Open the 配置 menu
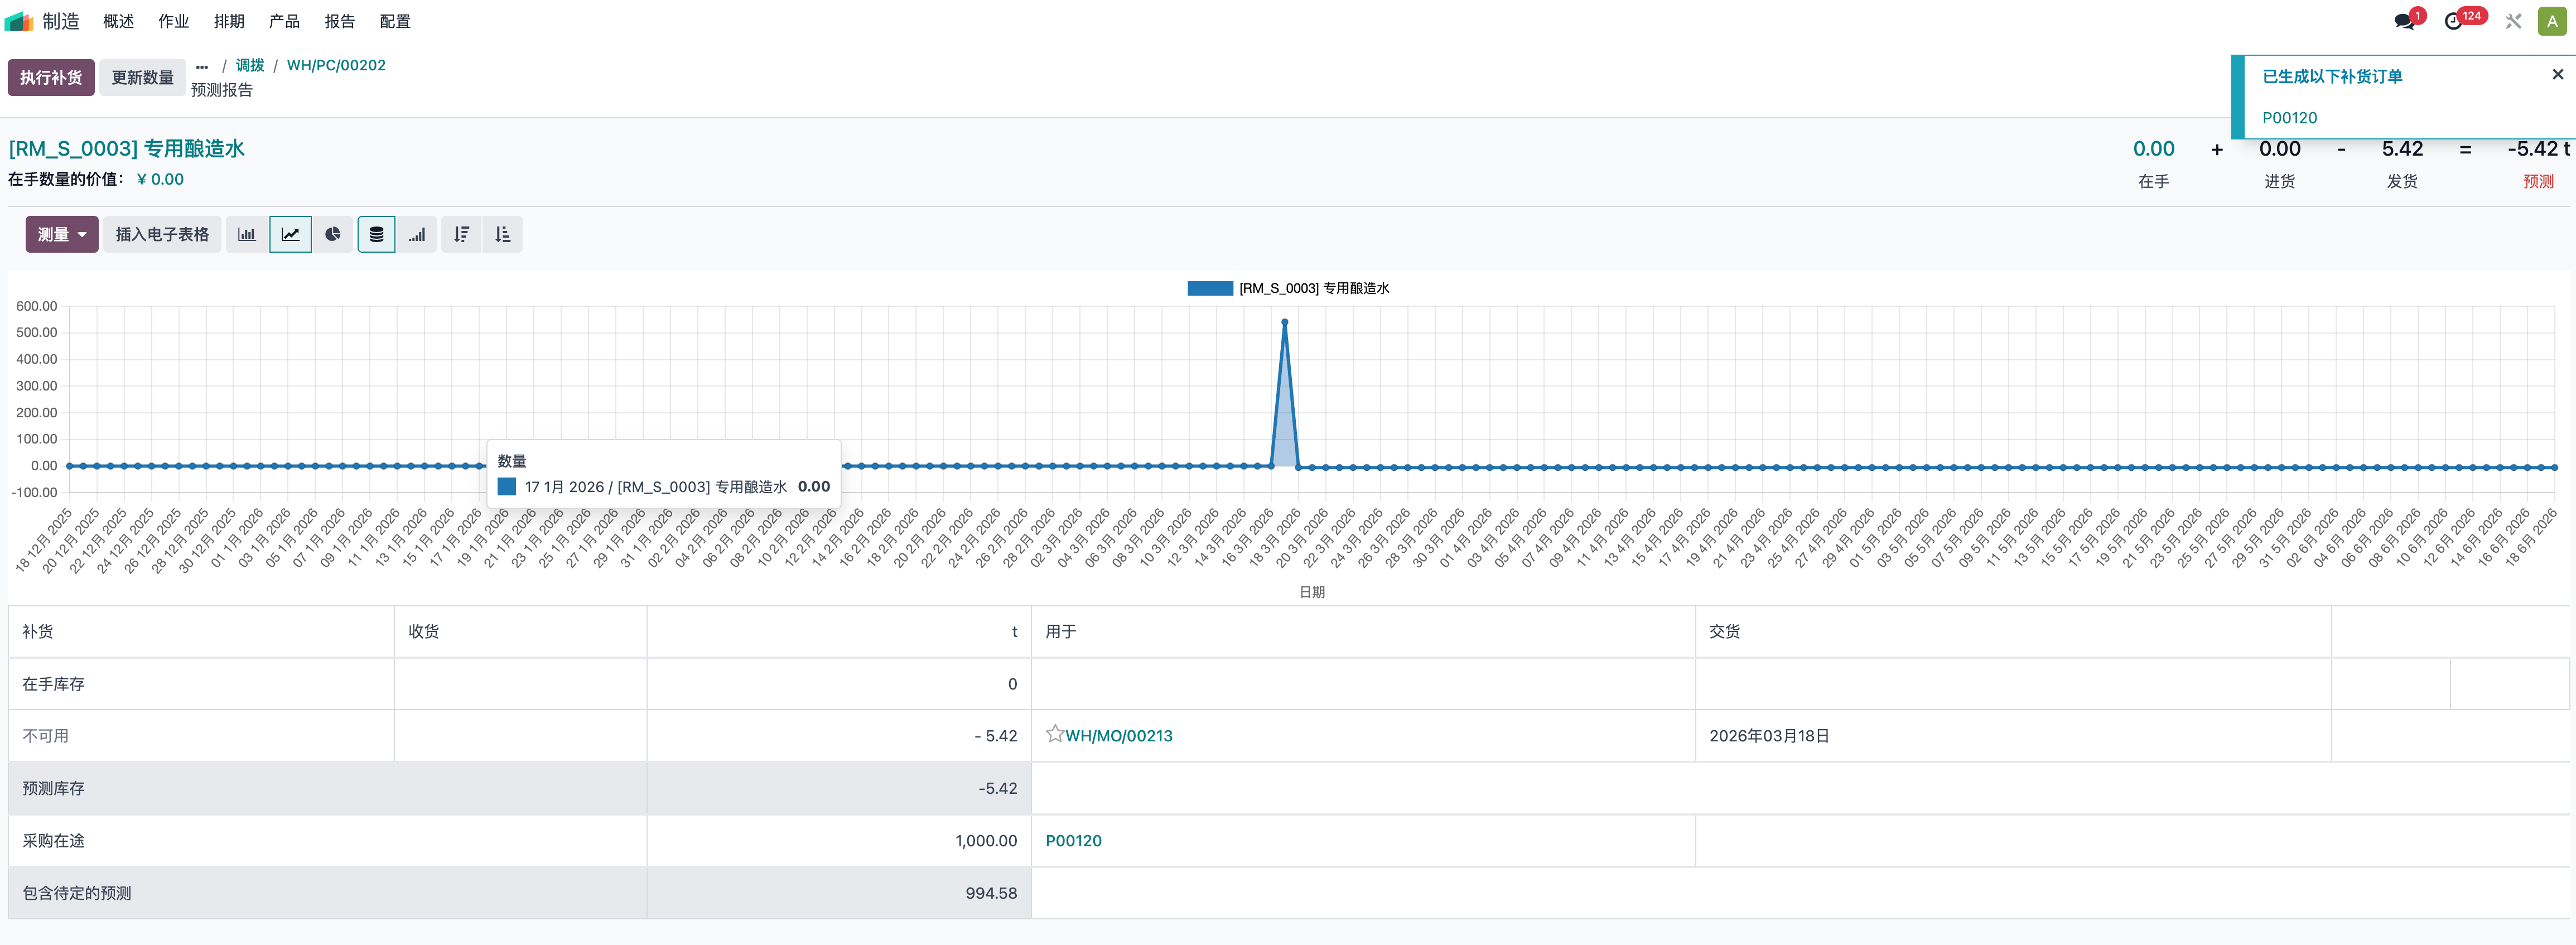 [x=395, y=21]
